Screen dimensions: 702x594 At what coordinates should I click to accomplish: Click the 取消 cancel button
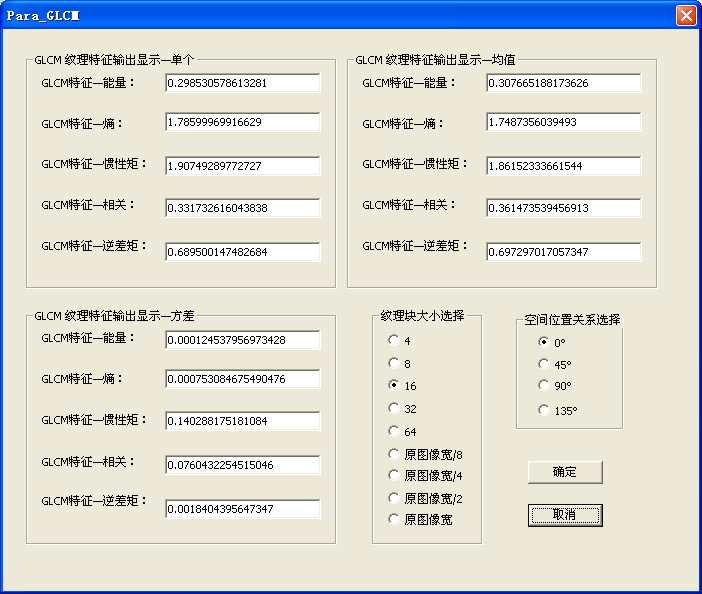pyautogui.click(x=565, y=515)
